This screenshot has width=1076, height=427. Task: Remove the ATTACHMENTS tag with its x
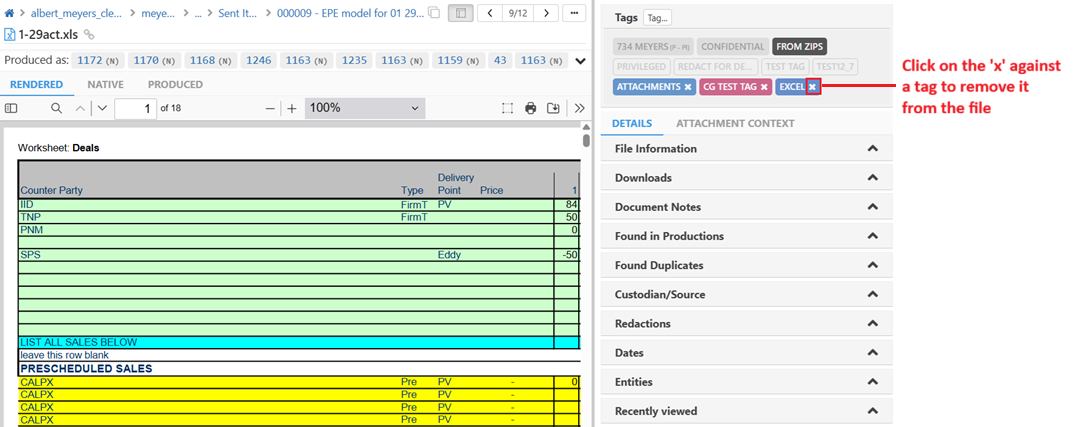click(688, 87)
